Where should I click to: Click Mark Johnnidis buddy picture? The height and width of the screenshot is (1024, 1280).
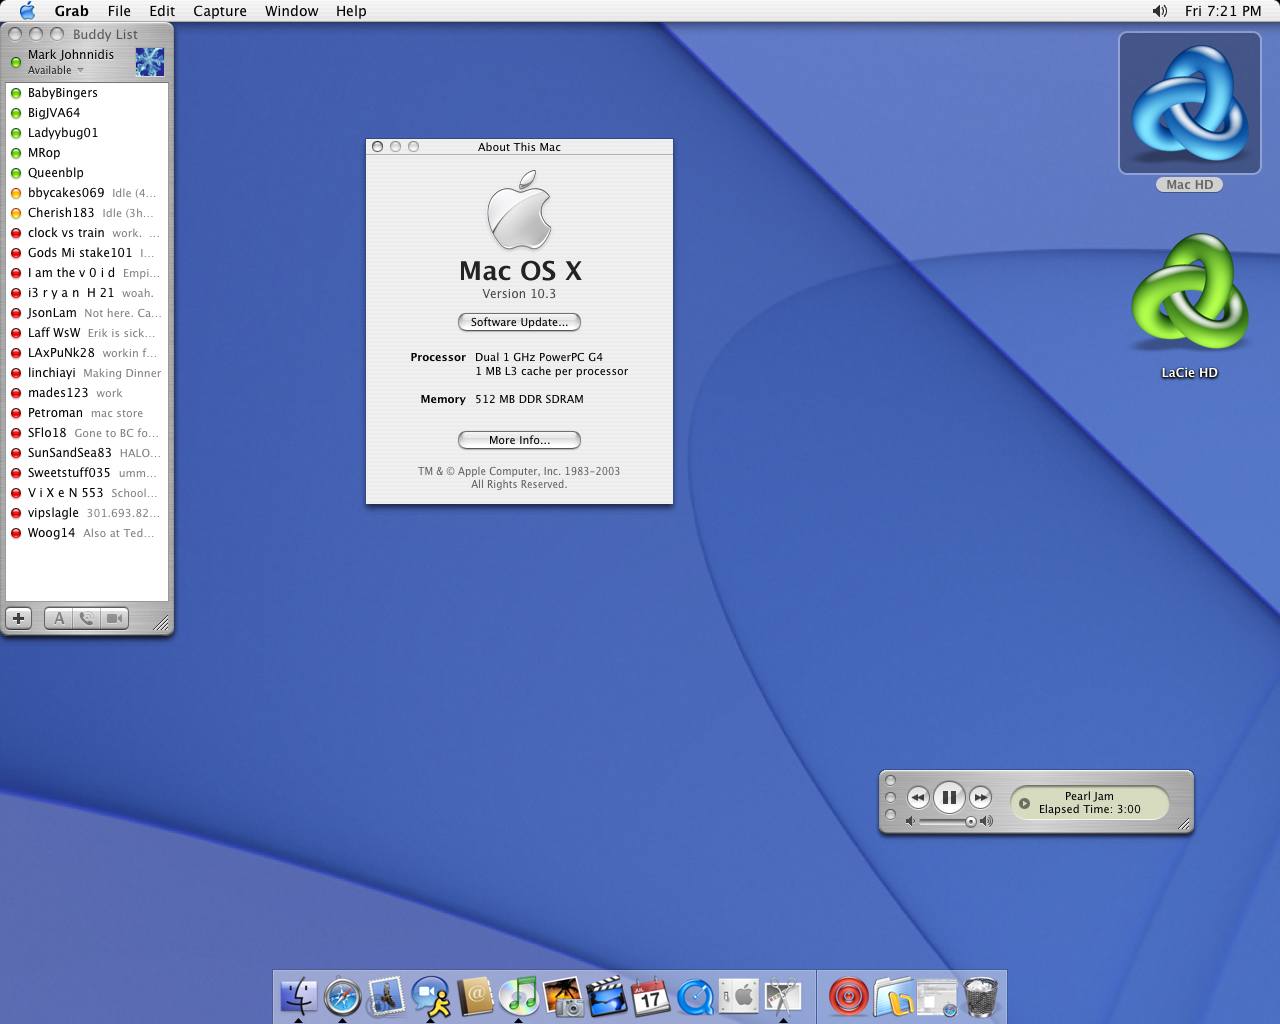click(150, 62)
